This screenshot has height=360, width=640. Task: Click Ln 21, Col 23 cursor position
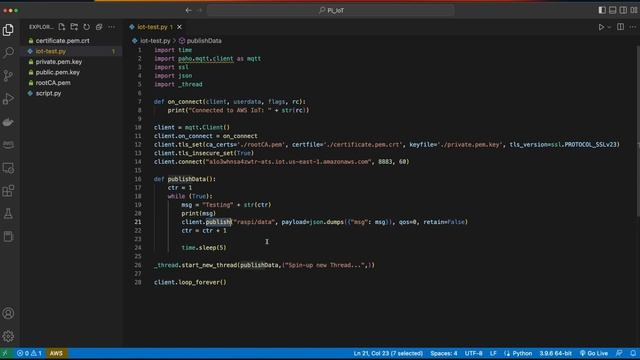coord(388,353)
